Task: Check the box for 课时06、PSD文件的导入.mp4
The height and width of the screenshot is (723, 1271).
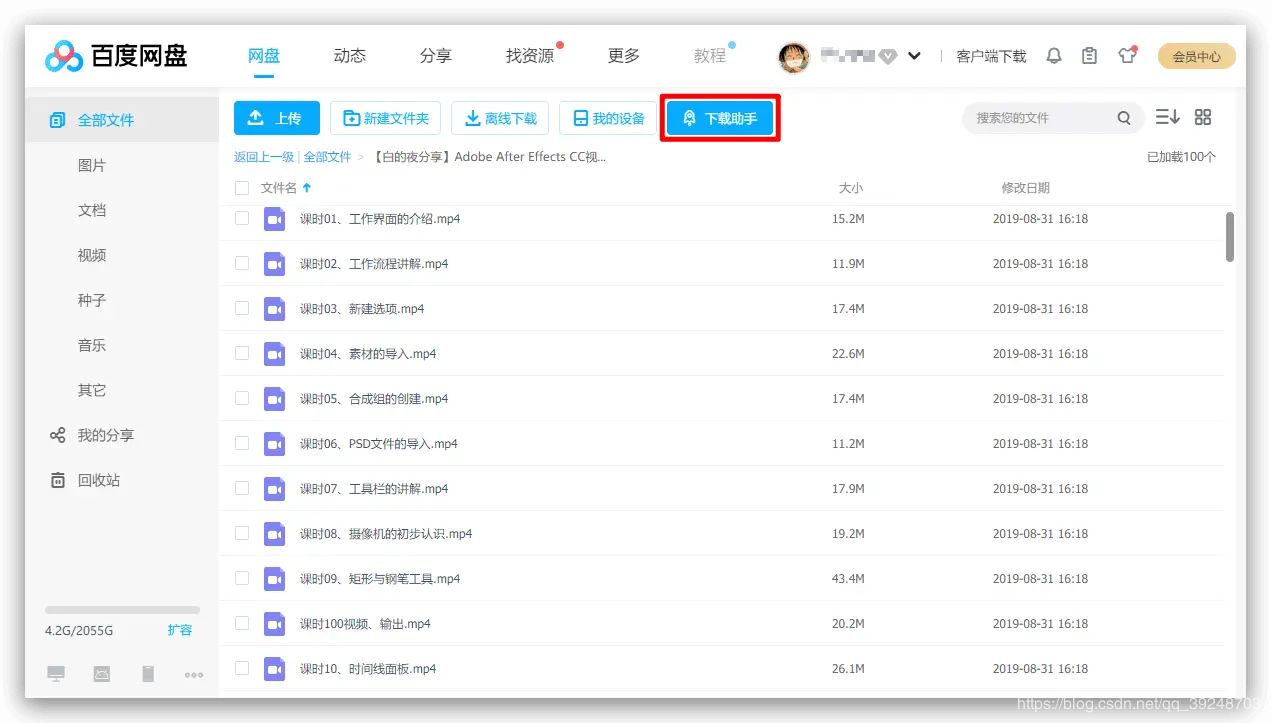Action: [x=242, y=443]
